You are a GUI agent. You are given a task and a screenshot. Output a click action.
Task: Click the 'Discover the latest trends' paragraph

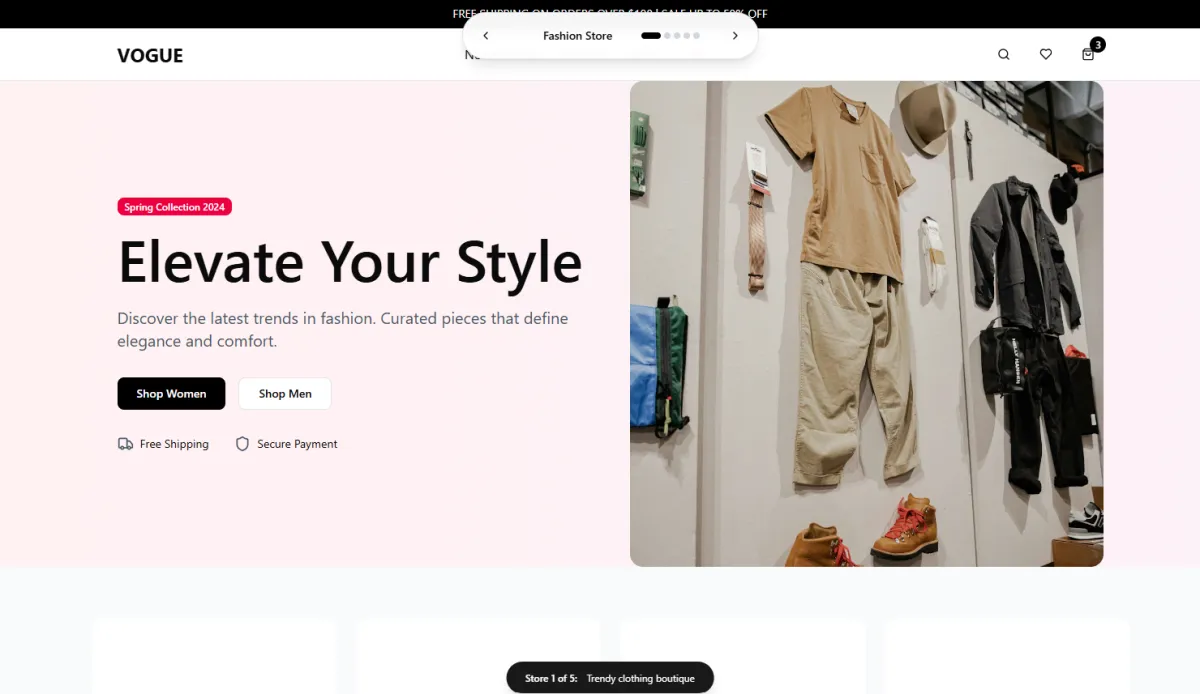[343, 330]
